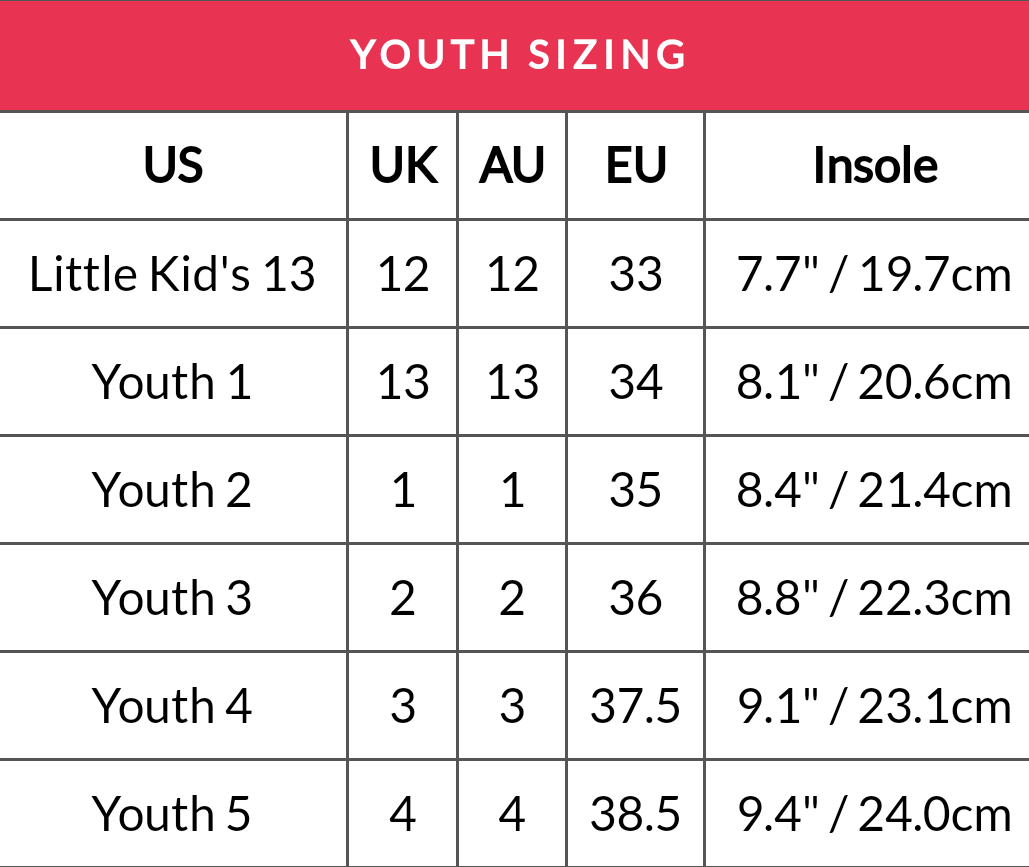Click the EU 37.5 cell
This screenshot has width=1029, height=867.
[635, 706]
